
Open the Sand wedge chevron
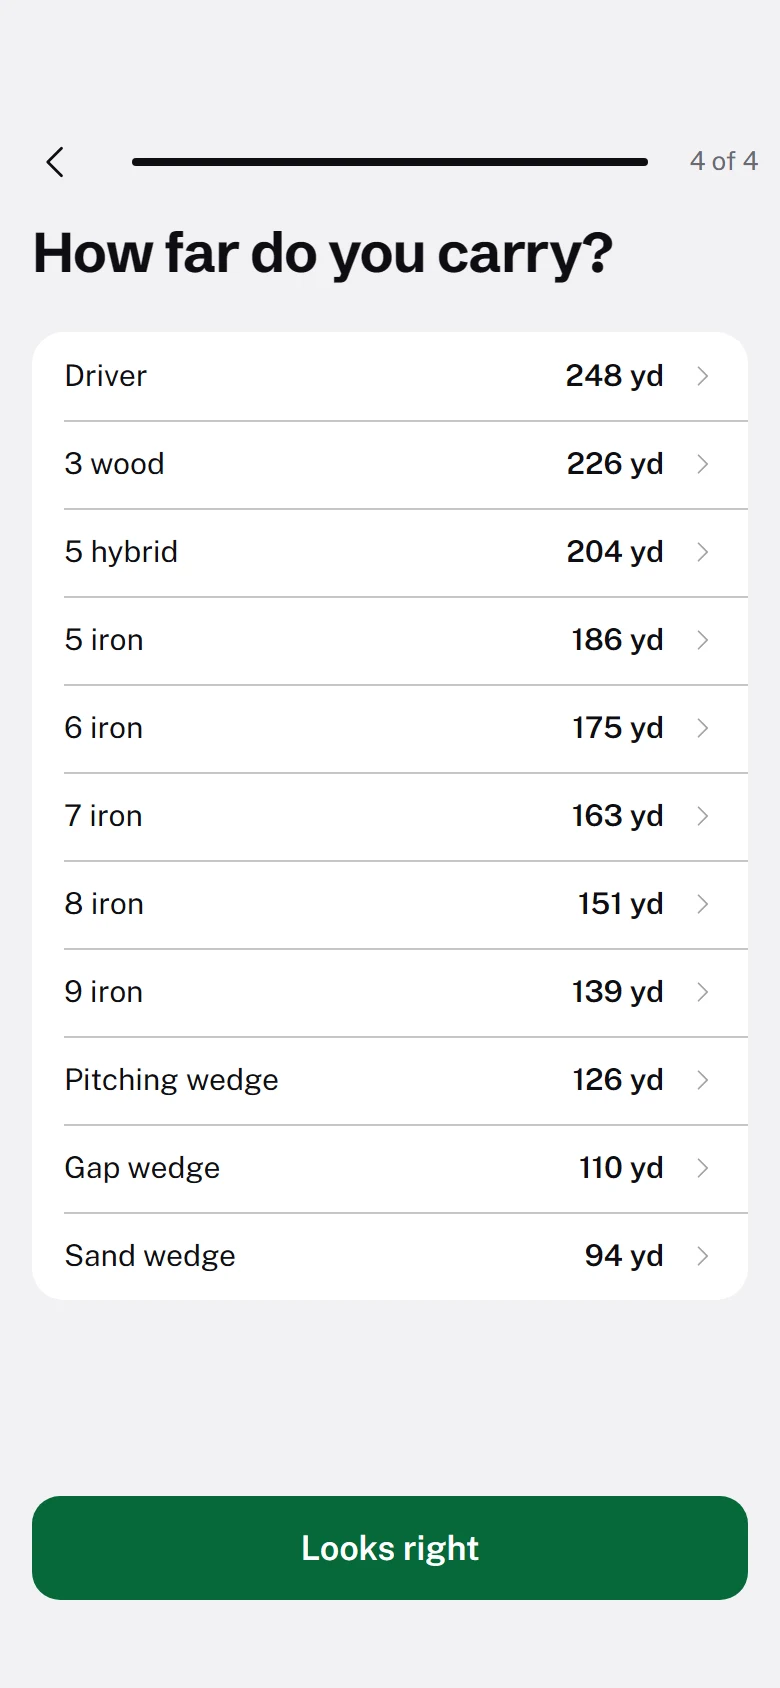(x=703, y=1256)
